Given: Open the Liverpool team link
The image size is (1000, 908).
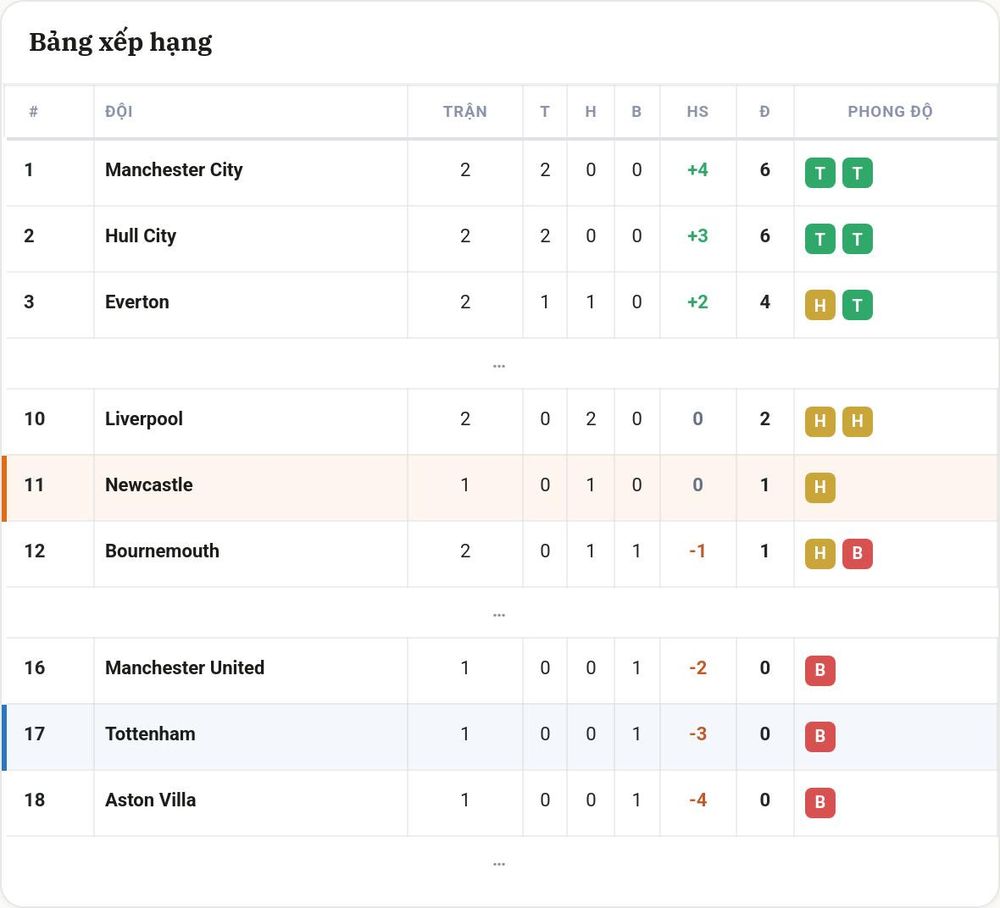Looking at the screenshot, I should 144,419.
